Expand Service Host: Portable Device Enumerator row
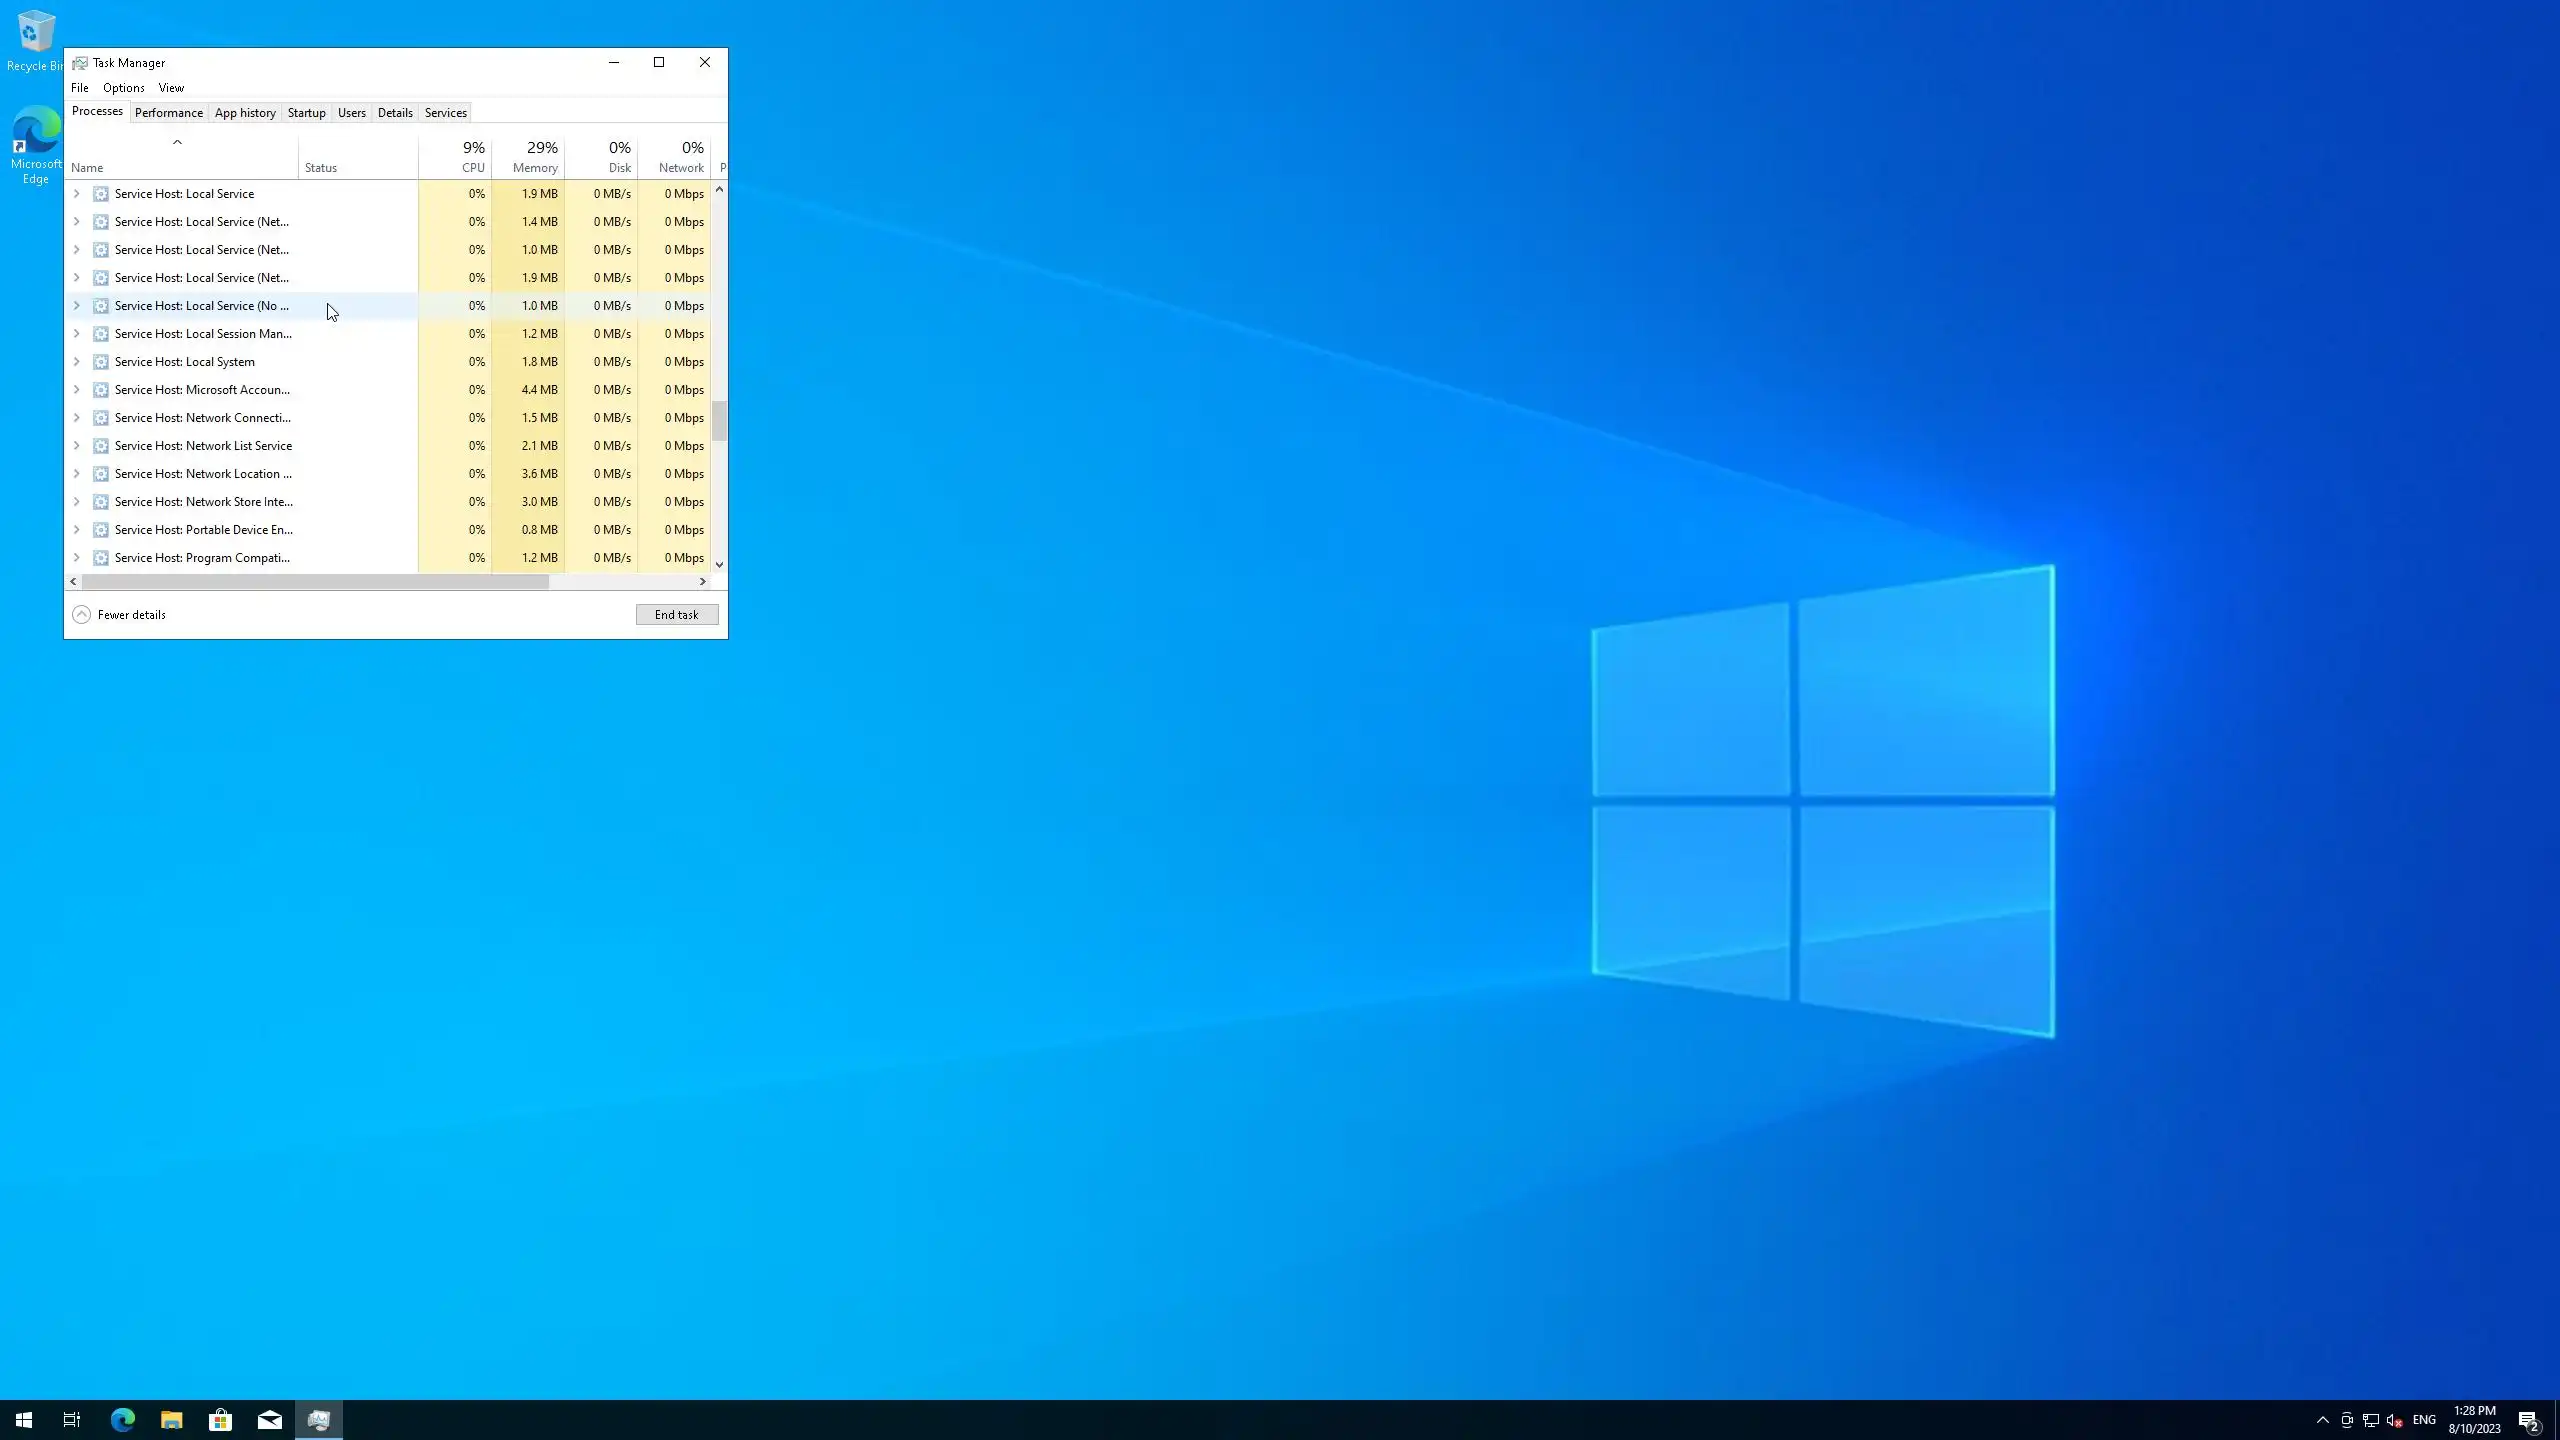 pyautogui.click(x=76, y=530)
